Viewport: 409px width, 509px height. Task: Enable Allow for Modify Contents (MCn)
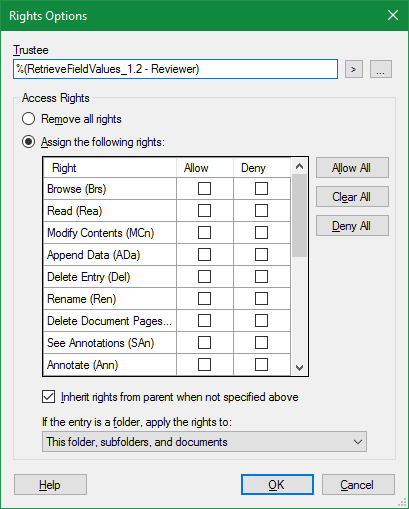pyautogui.click(x=204, y=233)
